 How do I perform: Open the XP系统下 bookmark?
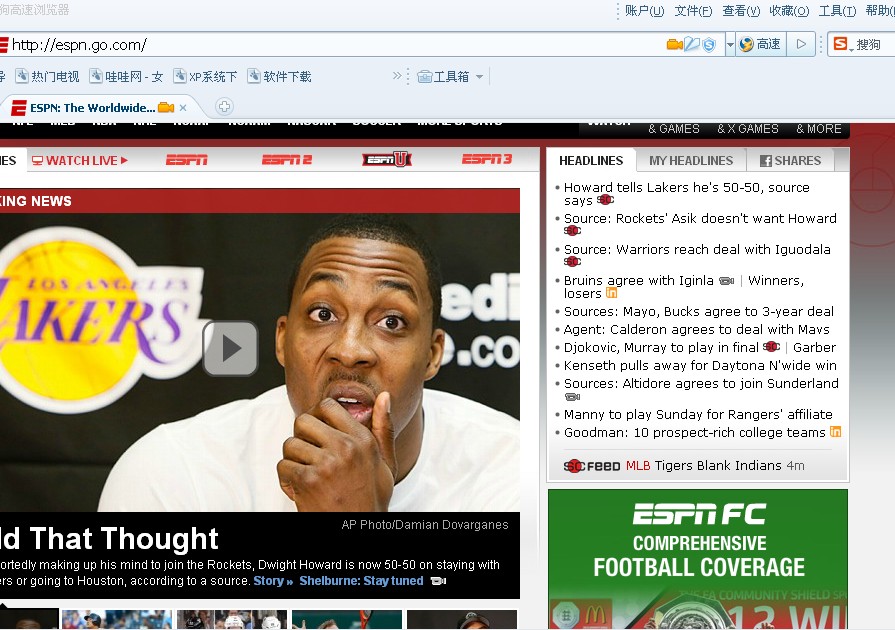click(205, 76)
